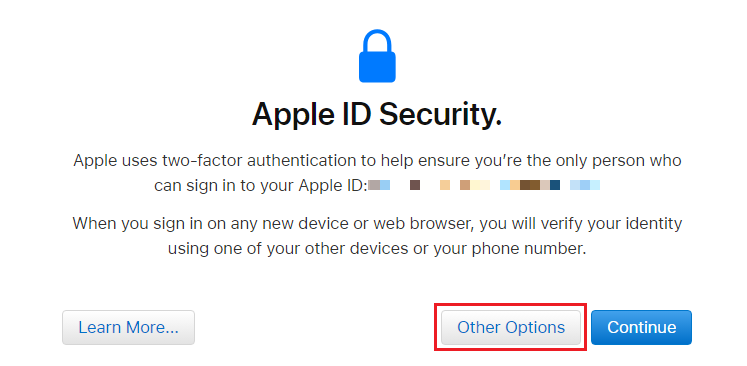Choose the Other Options button

511,327
